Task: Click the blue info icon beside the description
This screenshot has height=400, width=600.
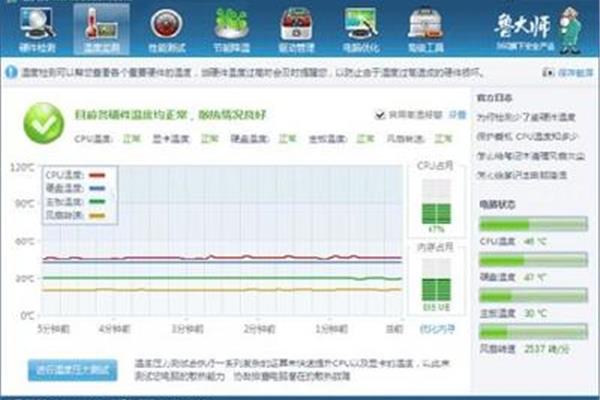Action: coord(11,72)
